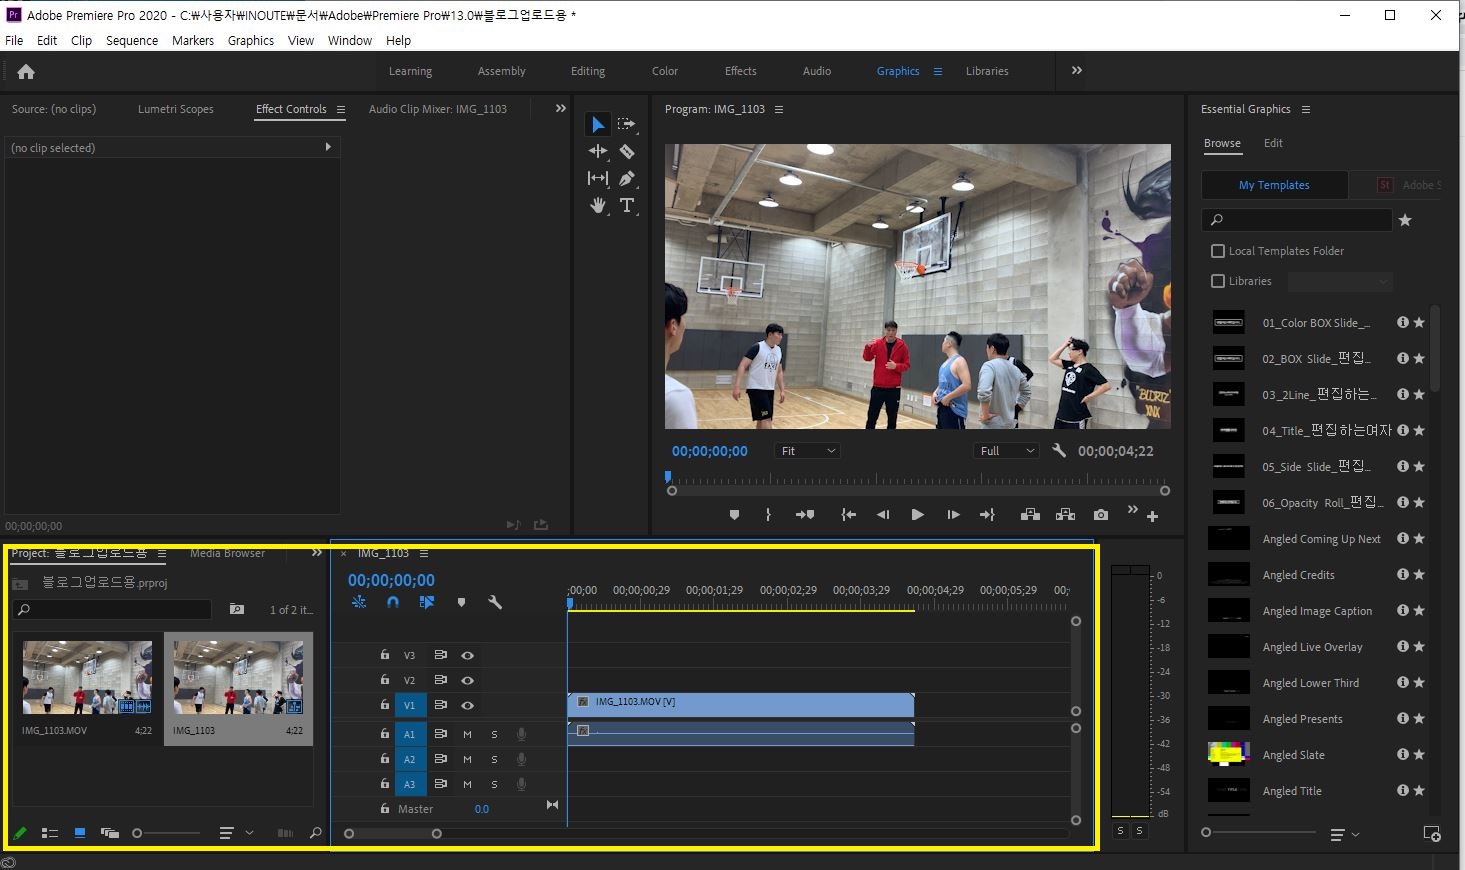Click the project thumbnail zoom slider
This screenshot has width=1465, height=870.
click(x=138, y=833)
